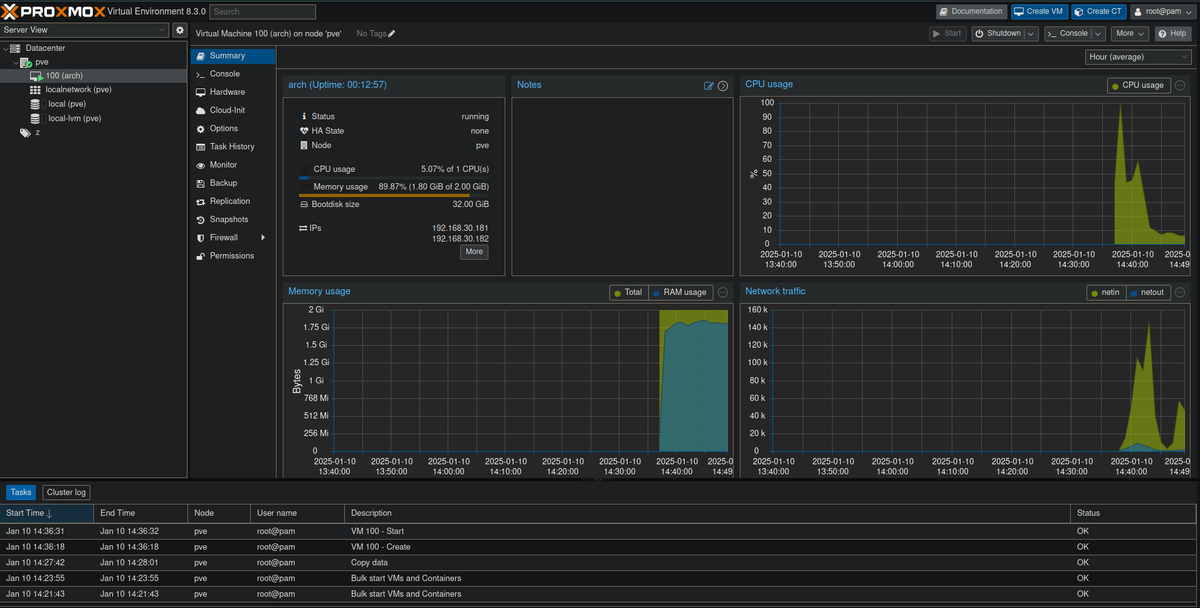The height and width of the screenshot is (608, 1200).
Task: Select the VM 100 - Create task
Action: (599, 547)
